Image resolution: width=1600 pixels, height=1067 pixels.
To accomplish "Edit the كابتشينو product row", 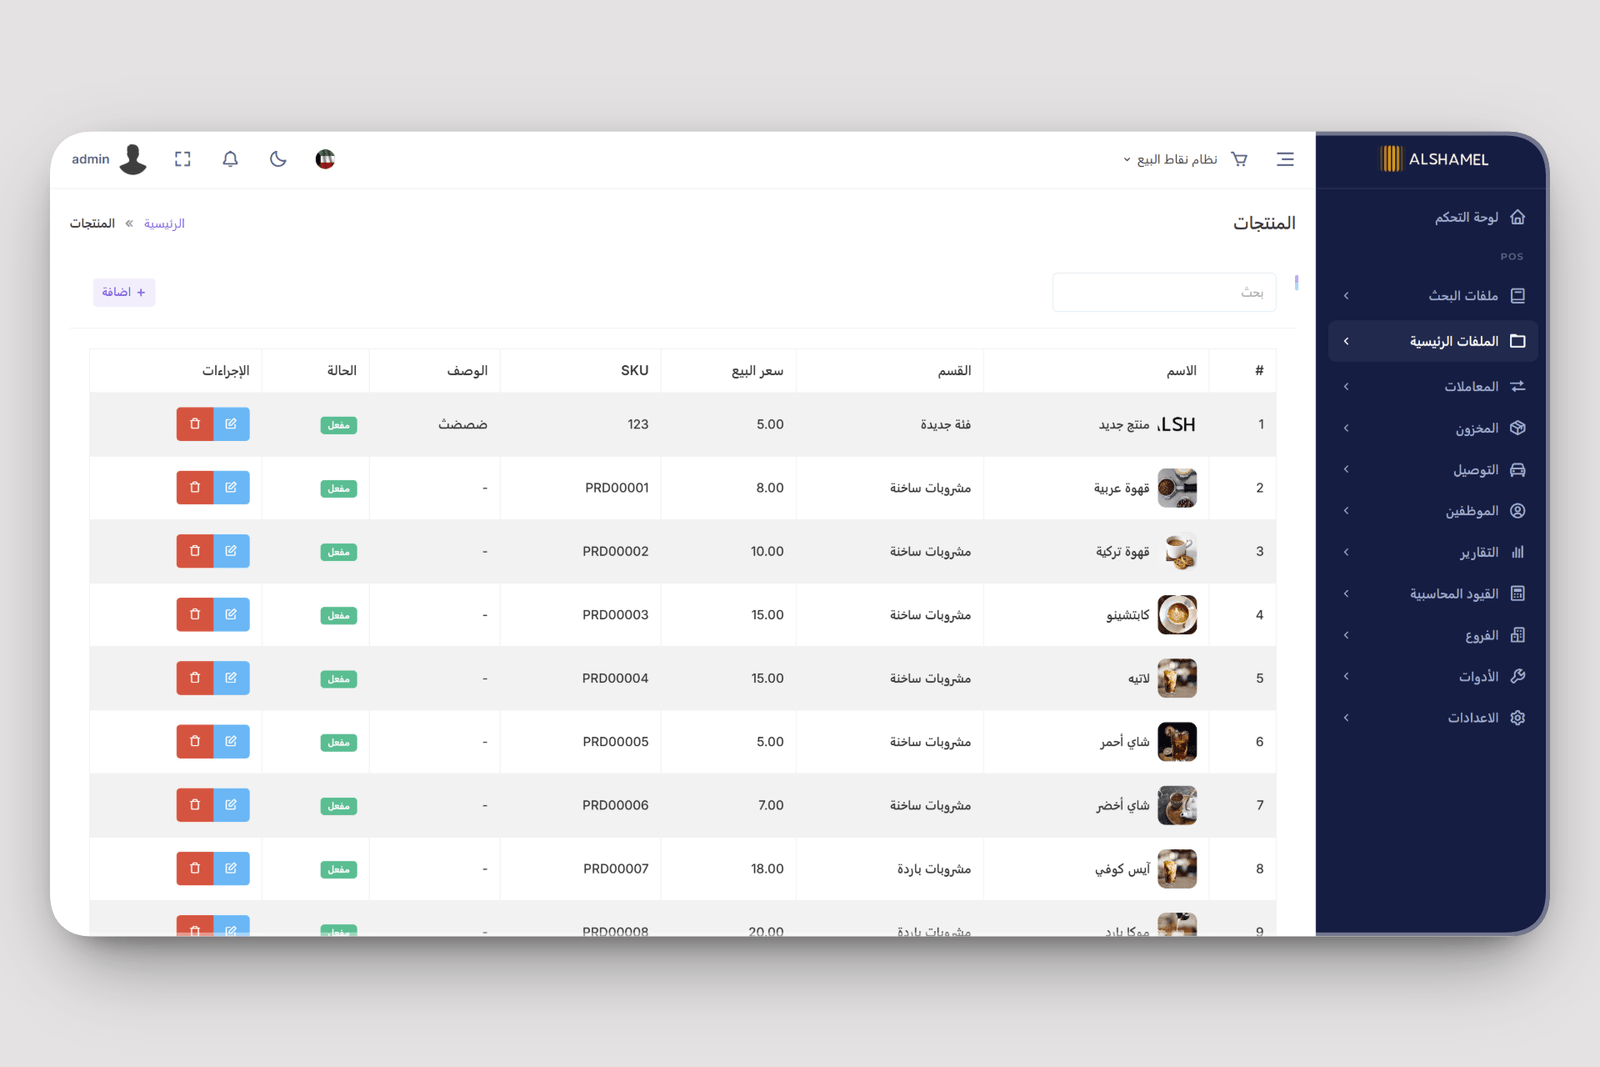I will [231, 615].
